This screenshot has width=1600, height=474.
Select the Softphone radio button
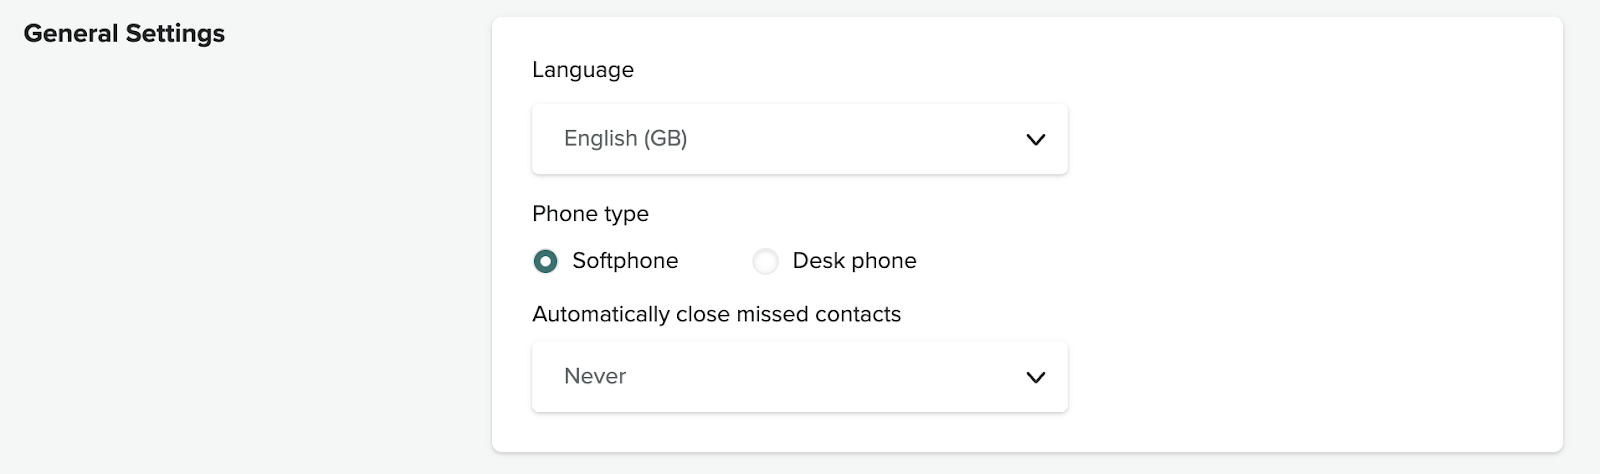tap(545, 261)
